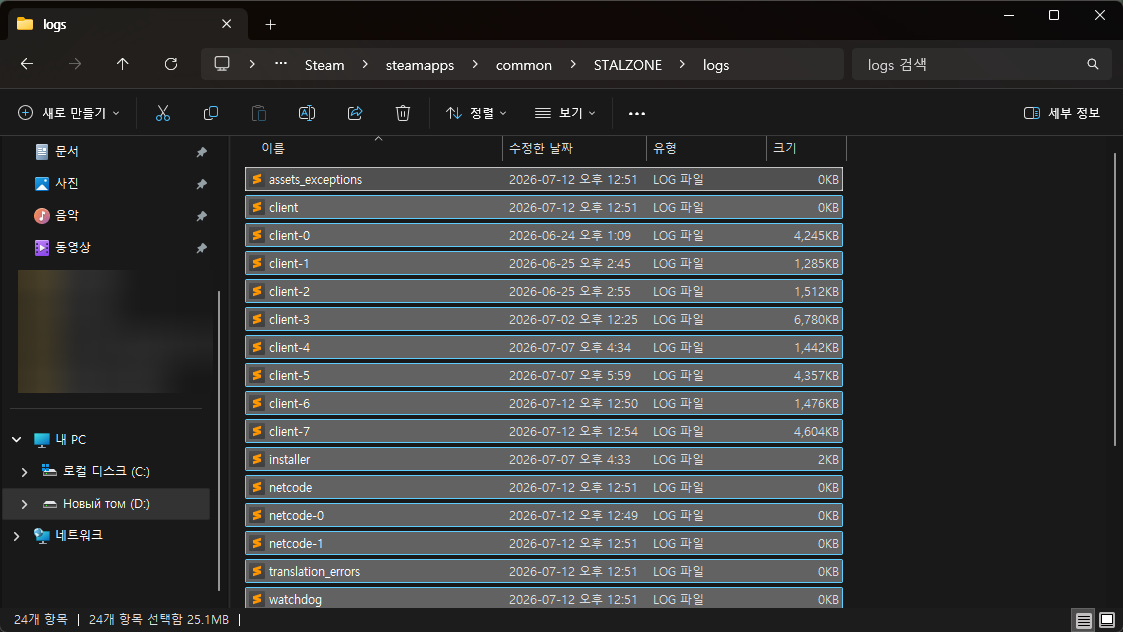The width and height of the screenshot is (1123, 632).
Task: Go up one folder level
Action: (122, 64)
